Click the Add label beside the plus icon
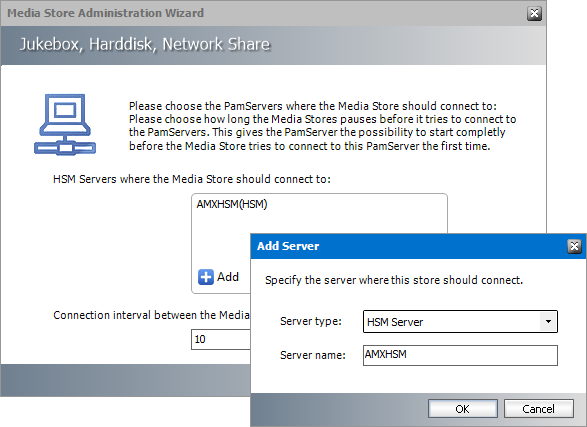 [x=228, y=277]
